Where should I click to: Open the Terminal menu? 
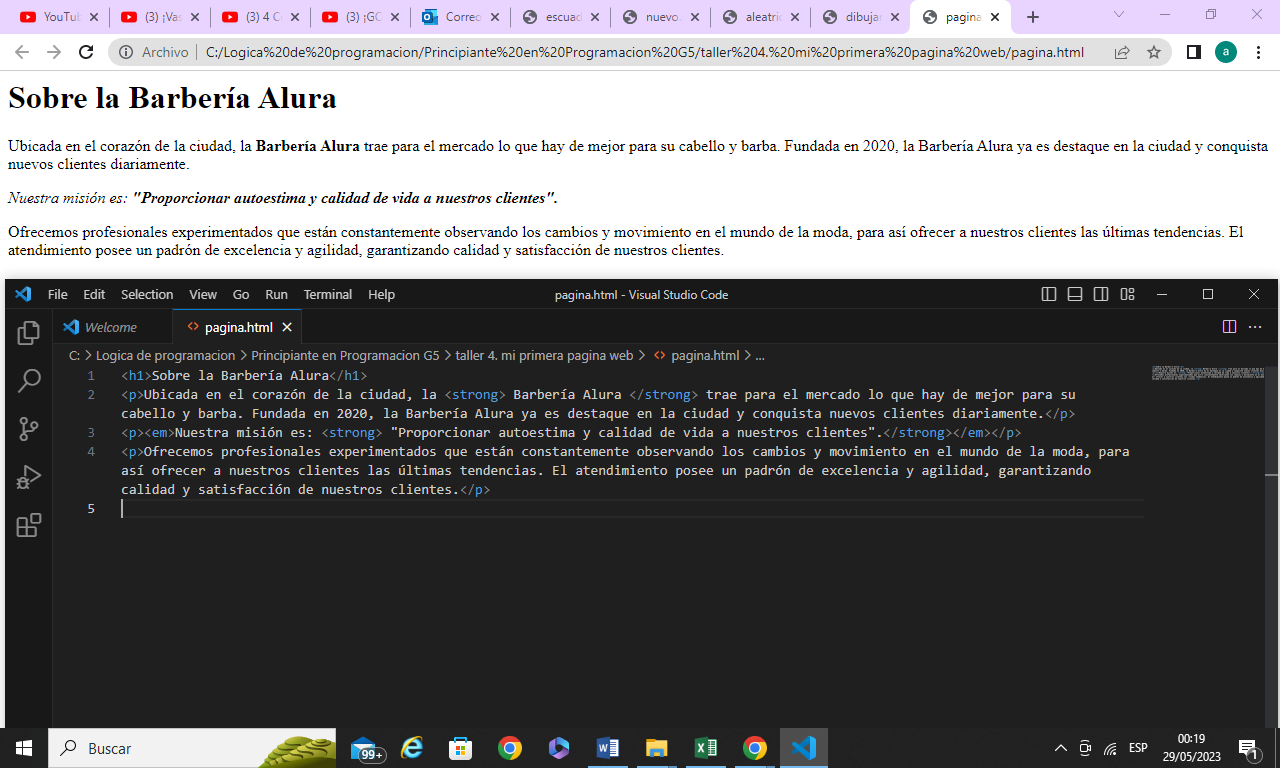pos(328,294)
